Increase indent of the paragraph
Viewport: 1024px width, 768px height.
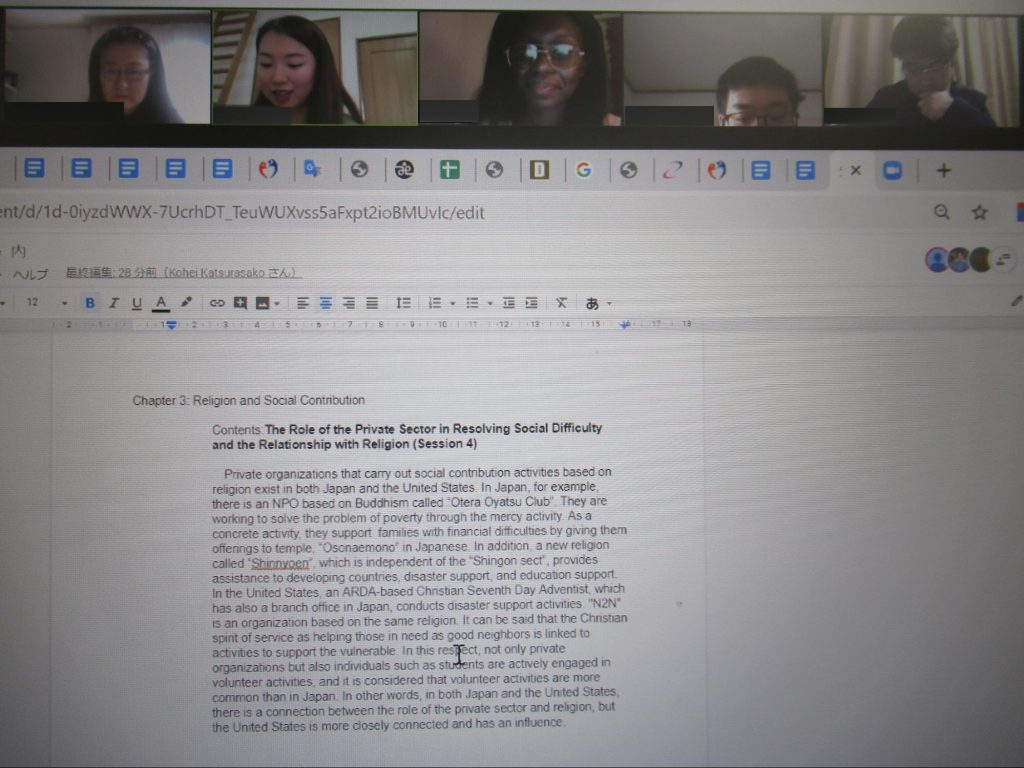tap(532, 303)
